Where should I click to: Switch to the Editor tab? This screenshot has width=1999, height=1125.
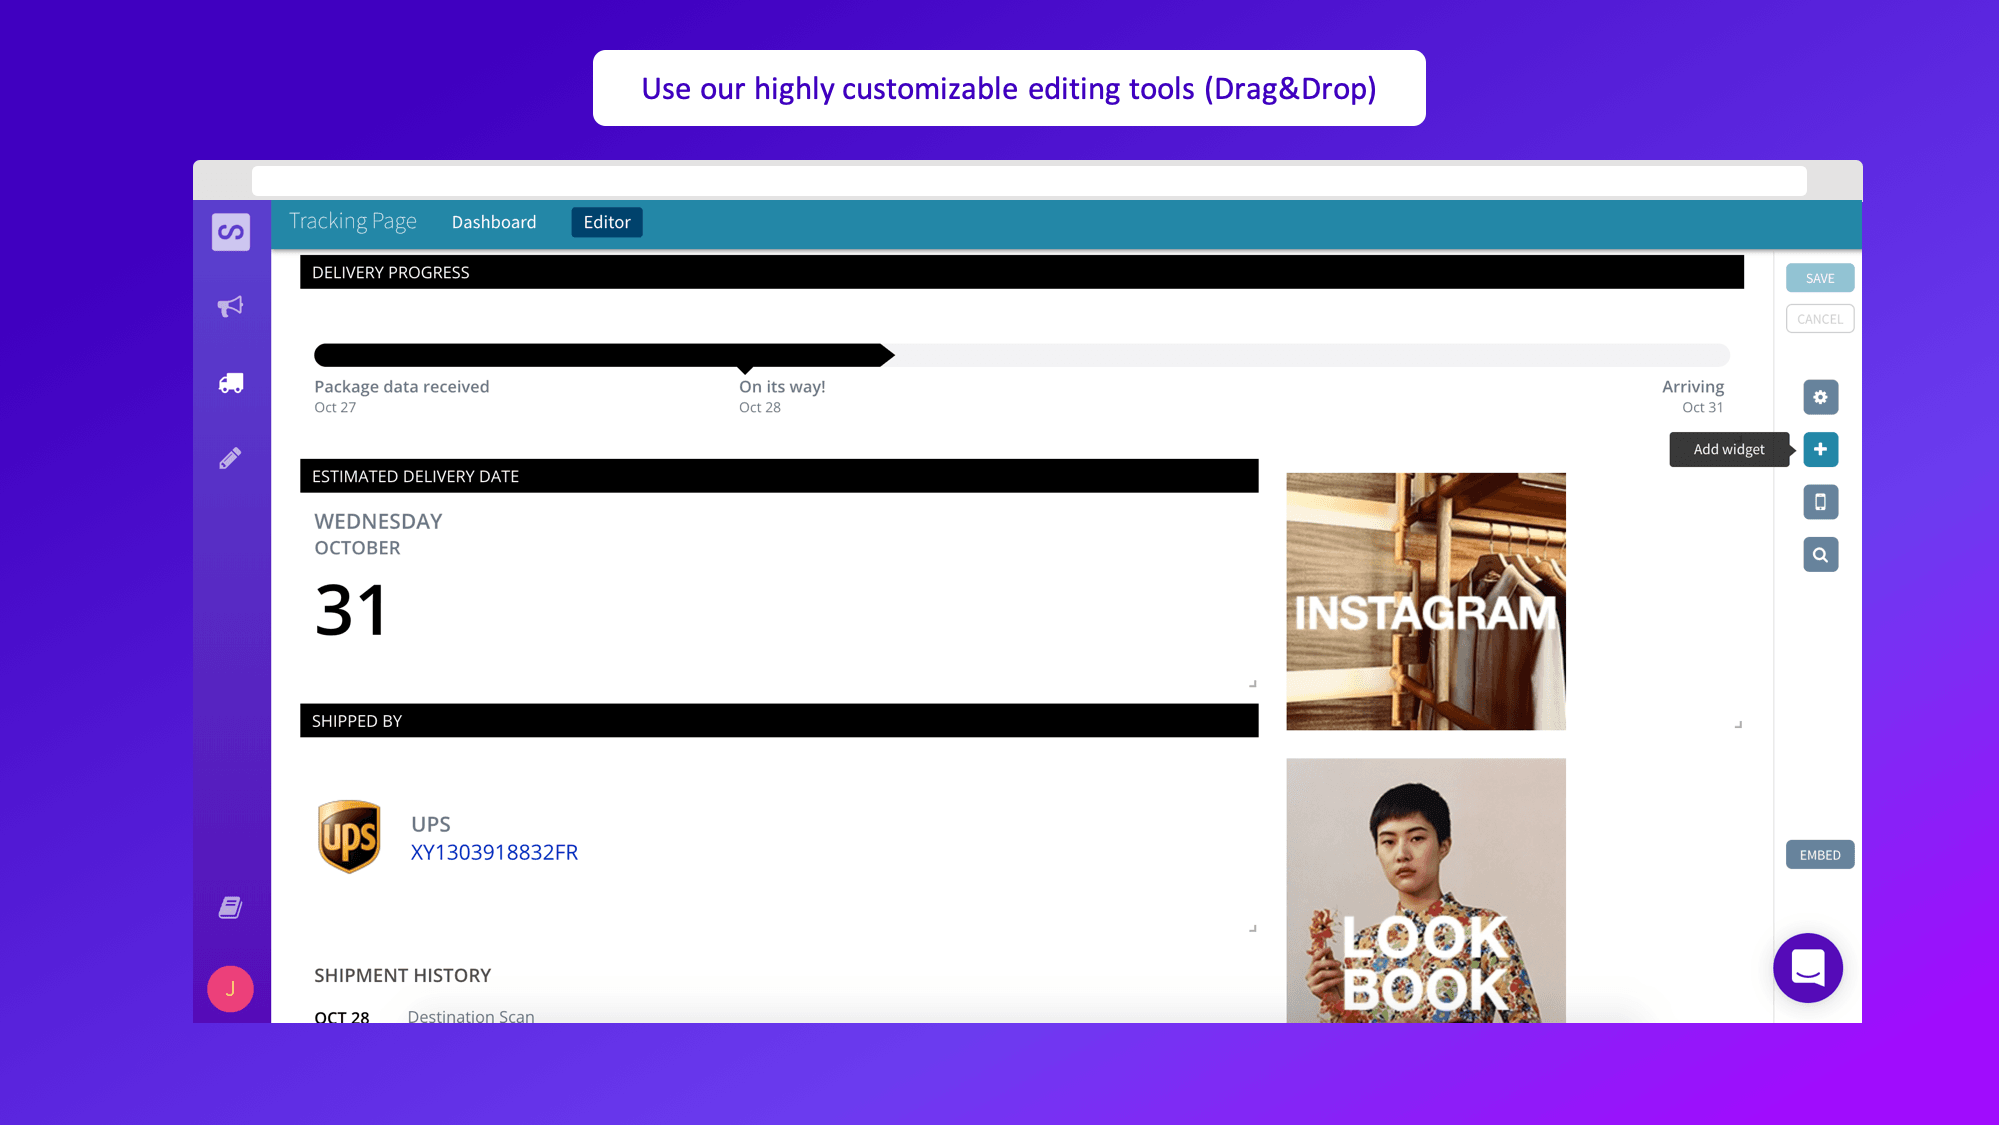pyautogui.click(x=604, y=221)
